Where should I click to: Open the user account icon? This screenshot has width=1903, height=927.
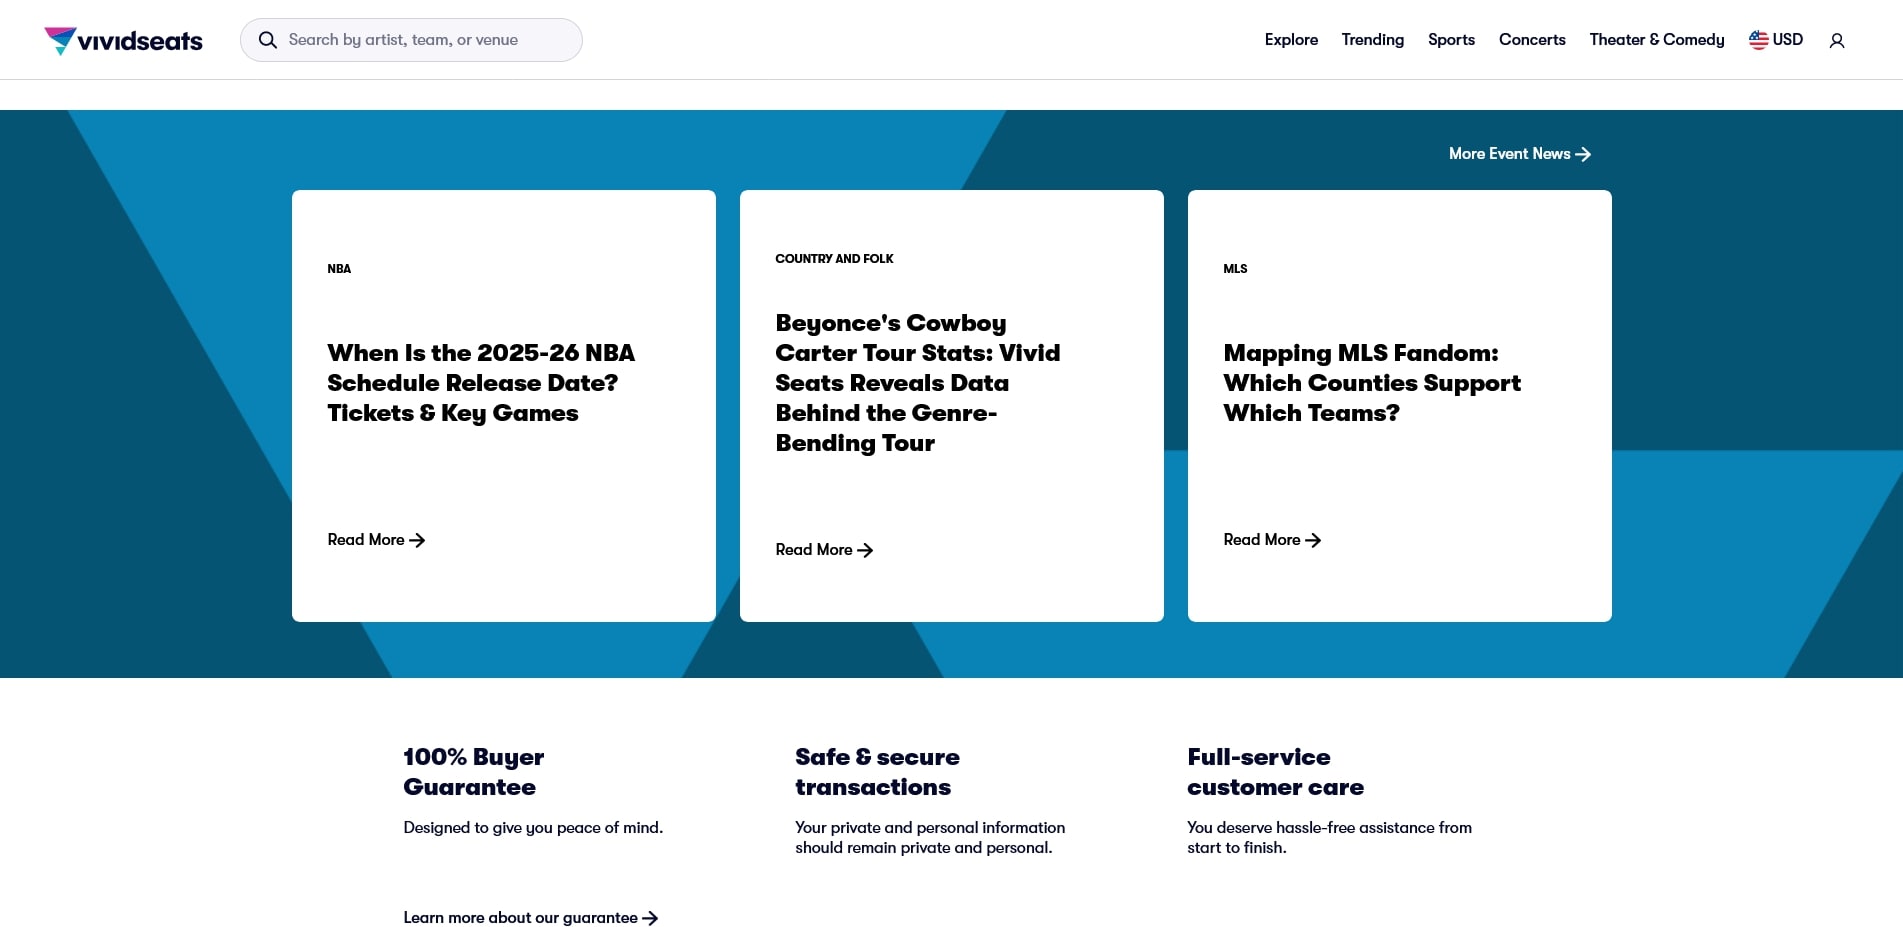(1836, 41)
